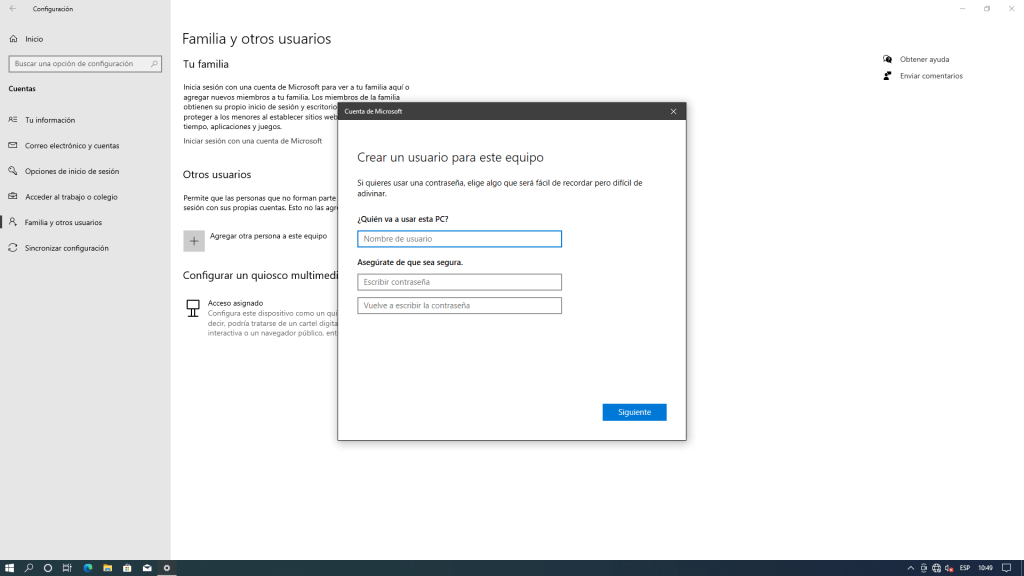
Task: Click the key icon for Opciones de inicio de sesión
Action: click(13, 171)
